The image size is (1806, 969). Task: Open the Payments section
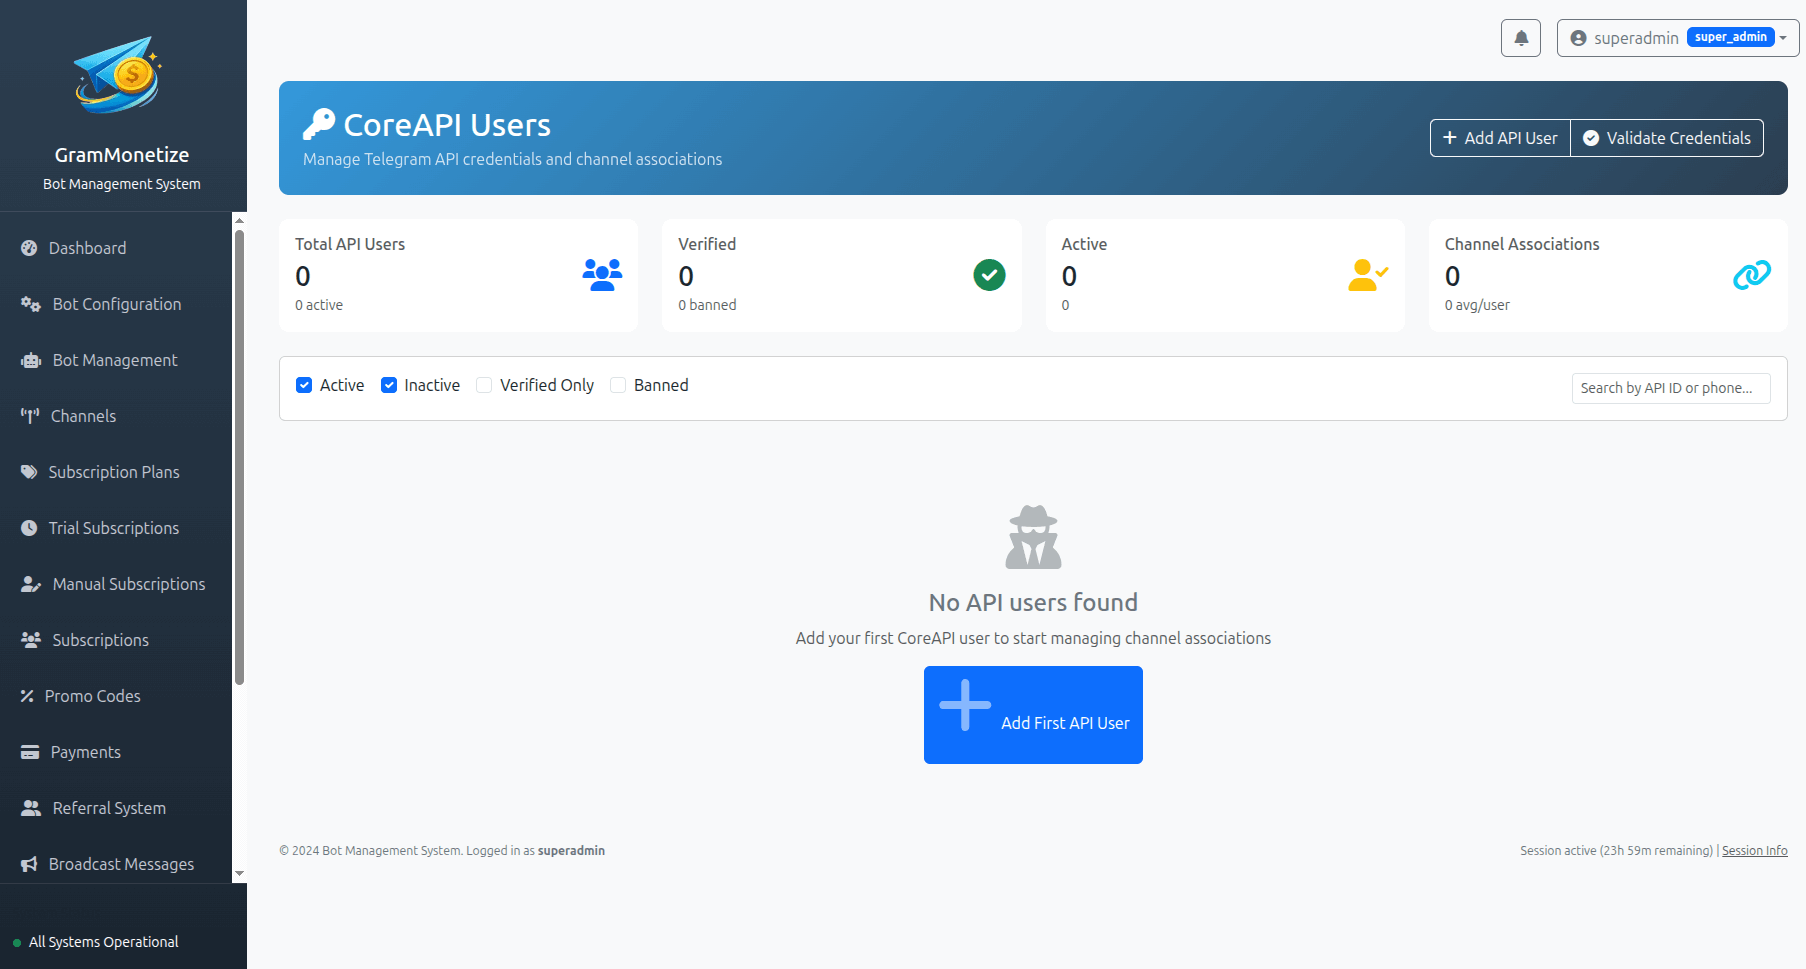[85, 751]
